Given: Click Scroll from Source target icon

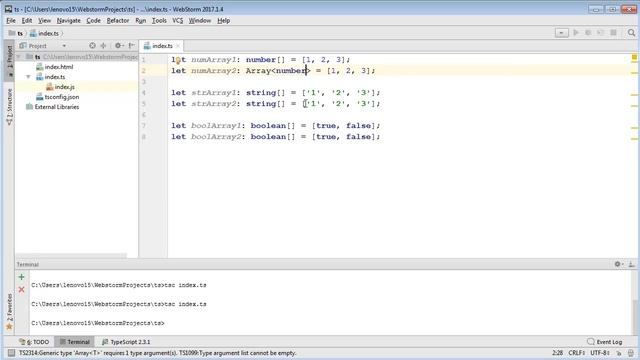Looking at the screenshot, I should [92, 46].
